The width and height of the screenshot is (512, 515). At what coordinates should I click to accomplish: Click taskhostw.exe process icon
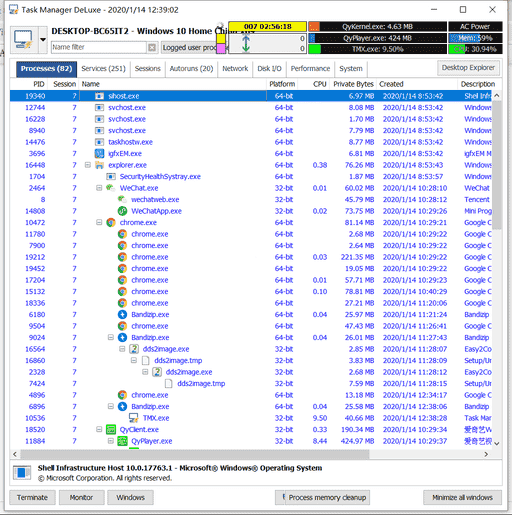pos(99,142)
